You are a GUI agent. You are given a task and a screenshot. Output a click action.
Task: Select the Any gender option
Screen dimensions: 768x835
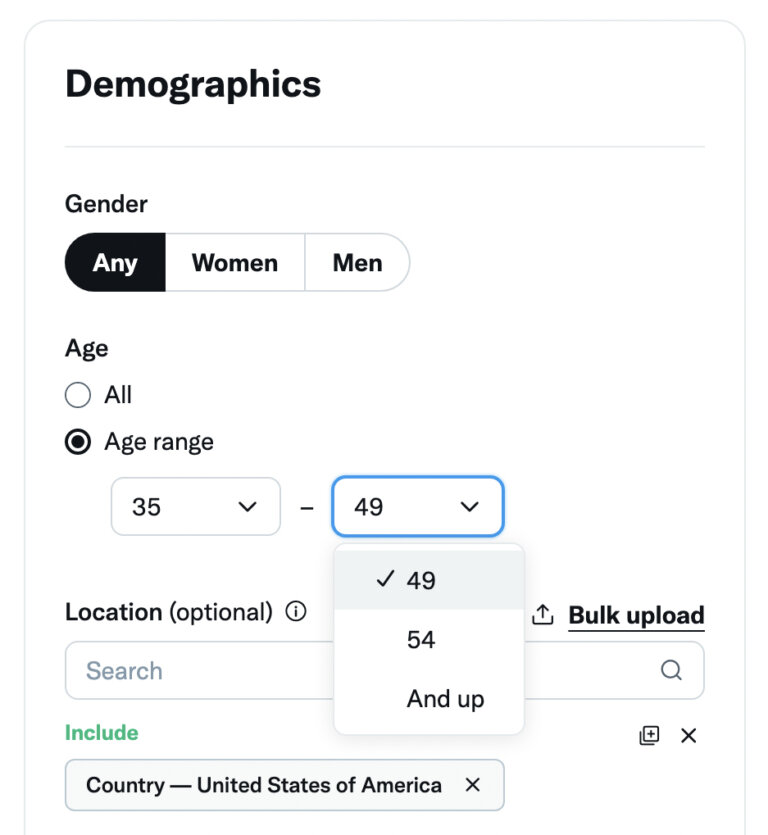[x=115, y=263]
